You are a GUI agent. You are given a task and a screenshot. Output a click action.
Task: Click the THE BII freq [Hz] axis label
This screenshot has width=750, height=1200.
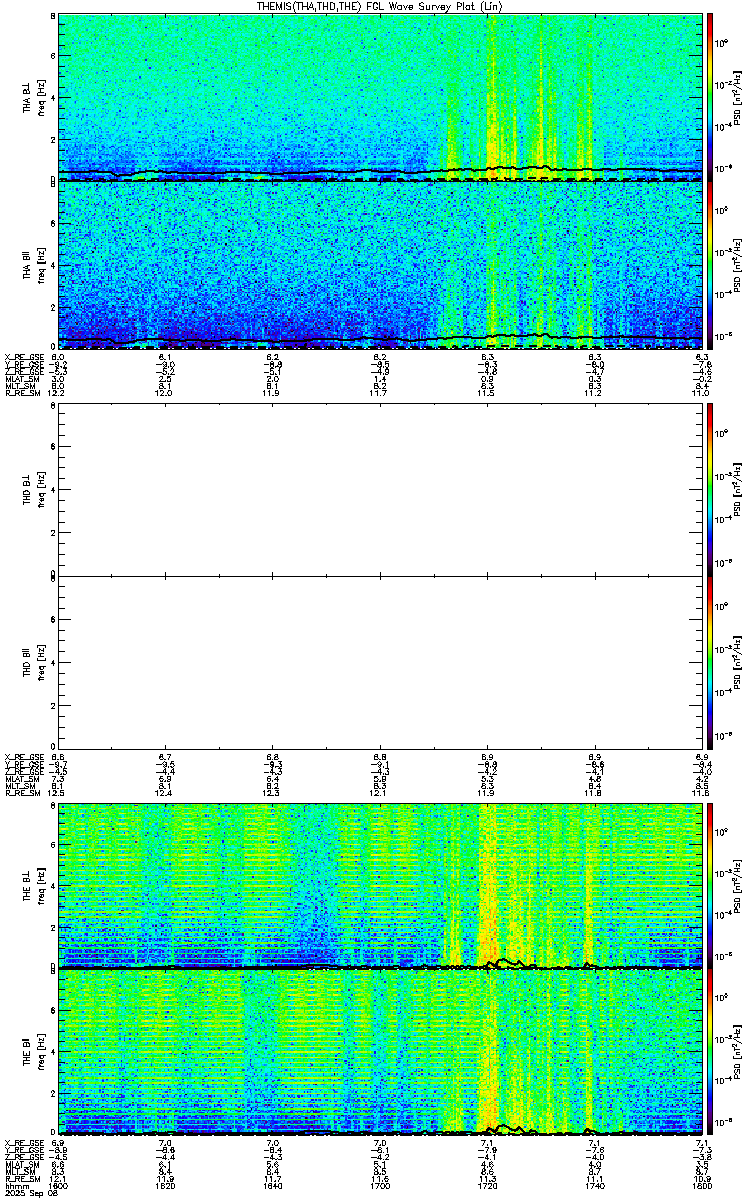(40, 1053)
